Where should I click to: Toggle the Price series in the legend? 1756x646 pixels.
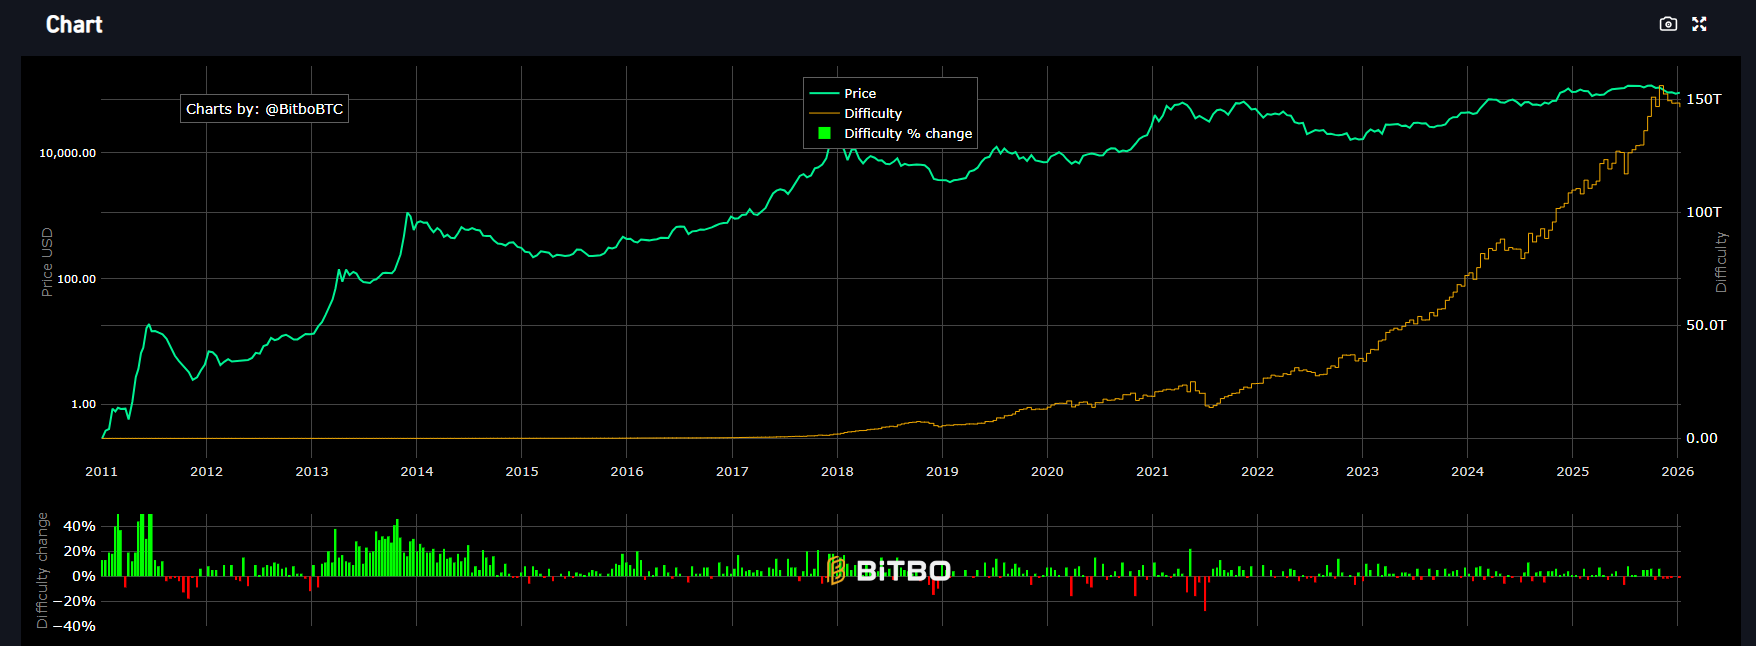pyautogui.click(x=860, y=93)
